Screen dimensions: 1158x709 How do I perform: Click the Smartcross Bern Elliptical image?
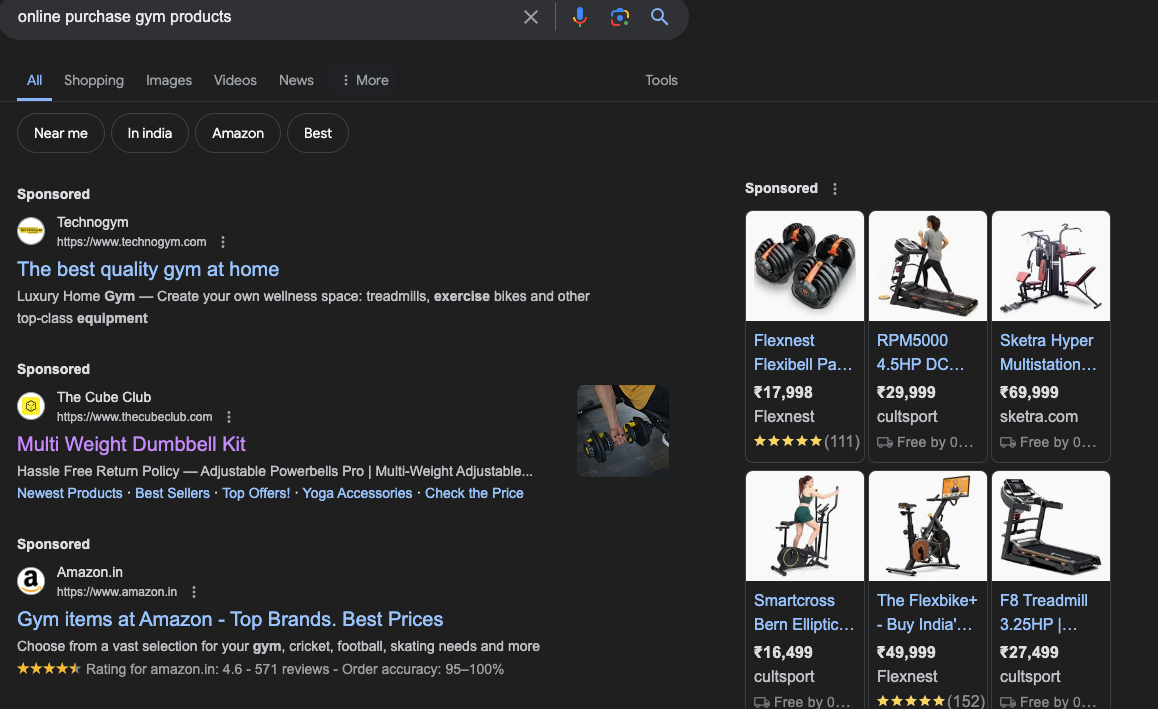coord(805,527)
